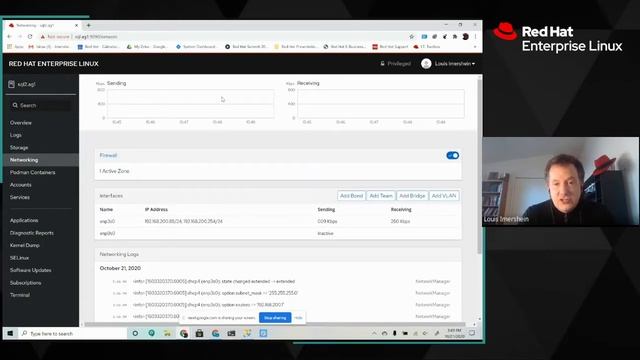This screenshot has height=360, width=640.
Task: Click the first NetworkManager log entry
Action: point(278,282)
